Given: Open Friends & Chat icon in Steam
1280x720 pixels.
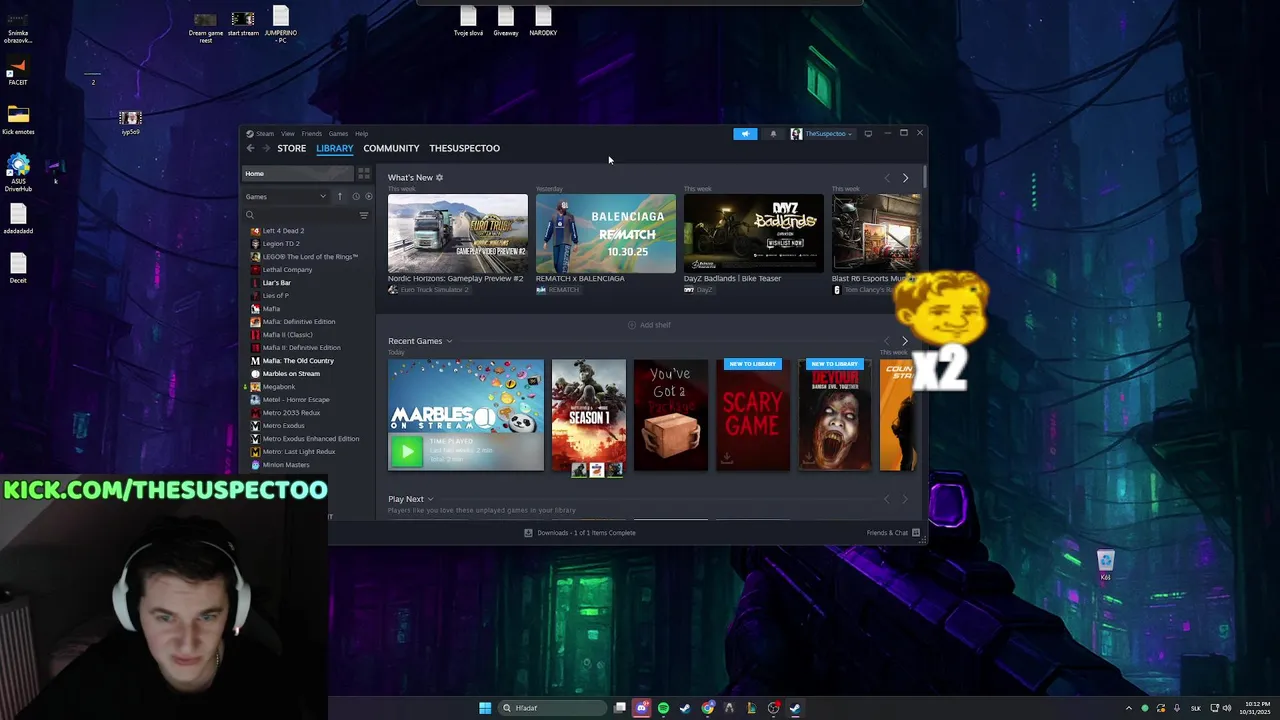Looking at the screenshot, I should point(916,533).
